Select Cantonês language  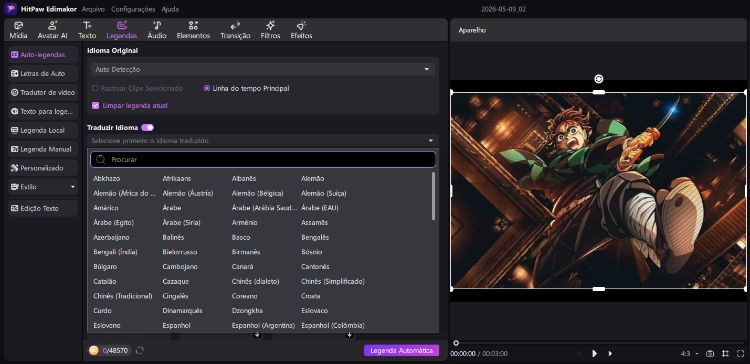point(315,266)
